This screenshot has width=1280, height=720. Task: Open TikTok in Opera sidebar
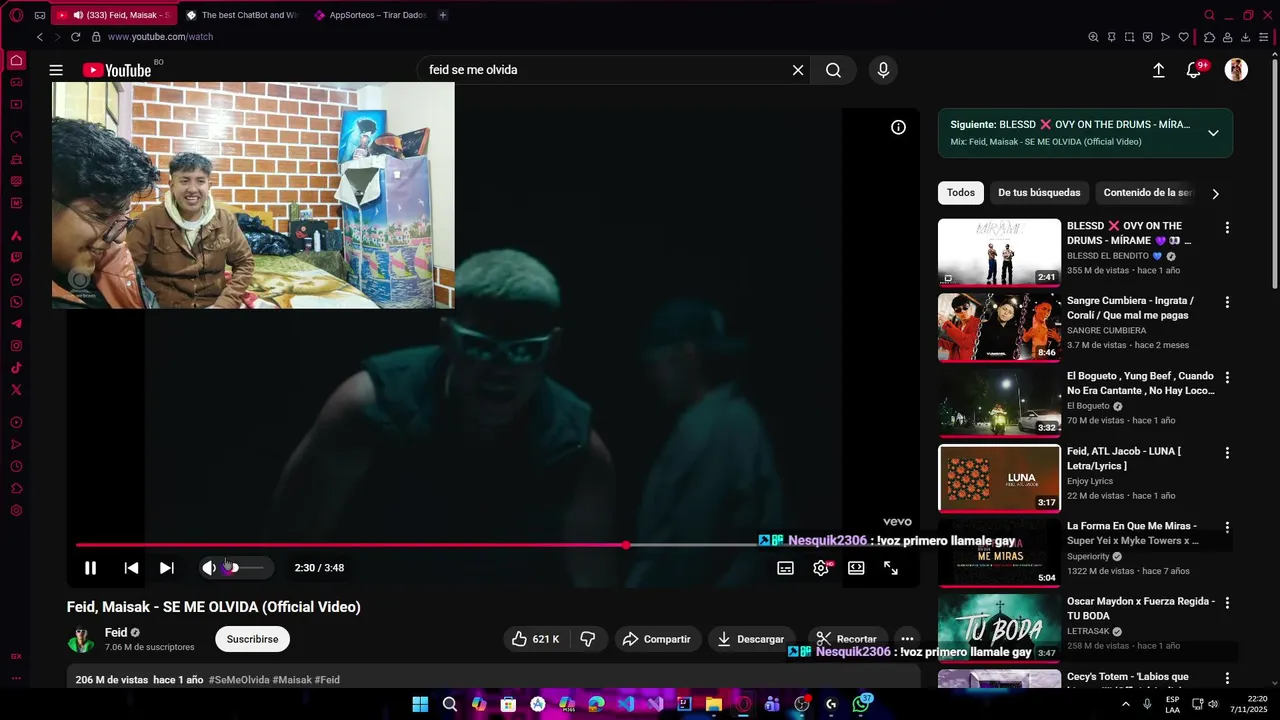click(16, 368)
